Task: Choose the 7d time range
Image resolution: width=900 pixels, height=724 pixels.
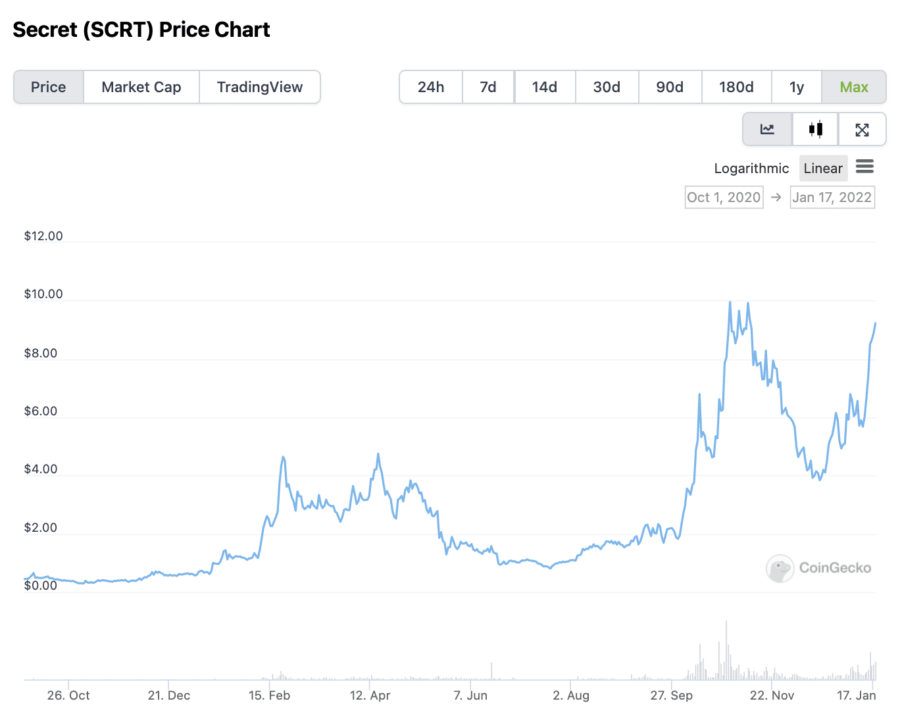Action: (488, 87)
